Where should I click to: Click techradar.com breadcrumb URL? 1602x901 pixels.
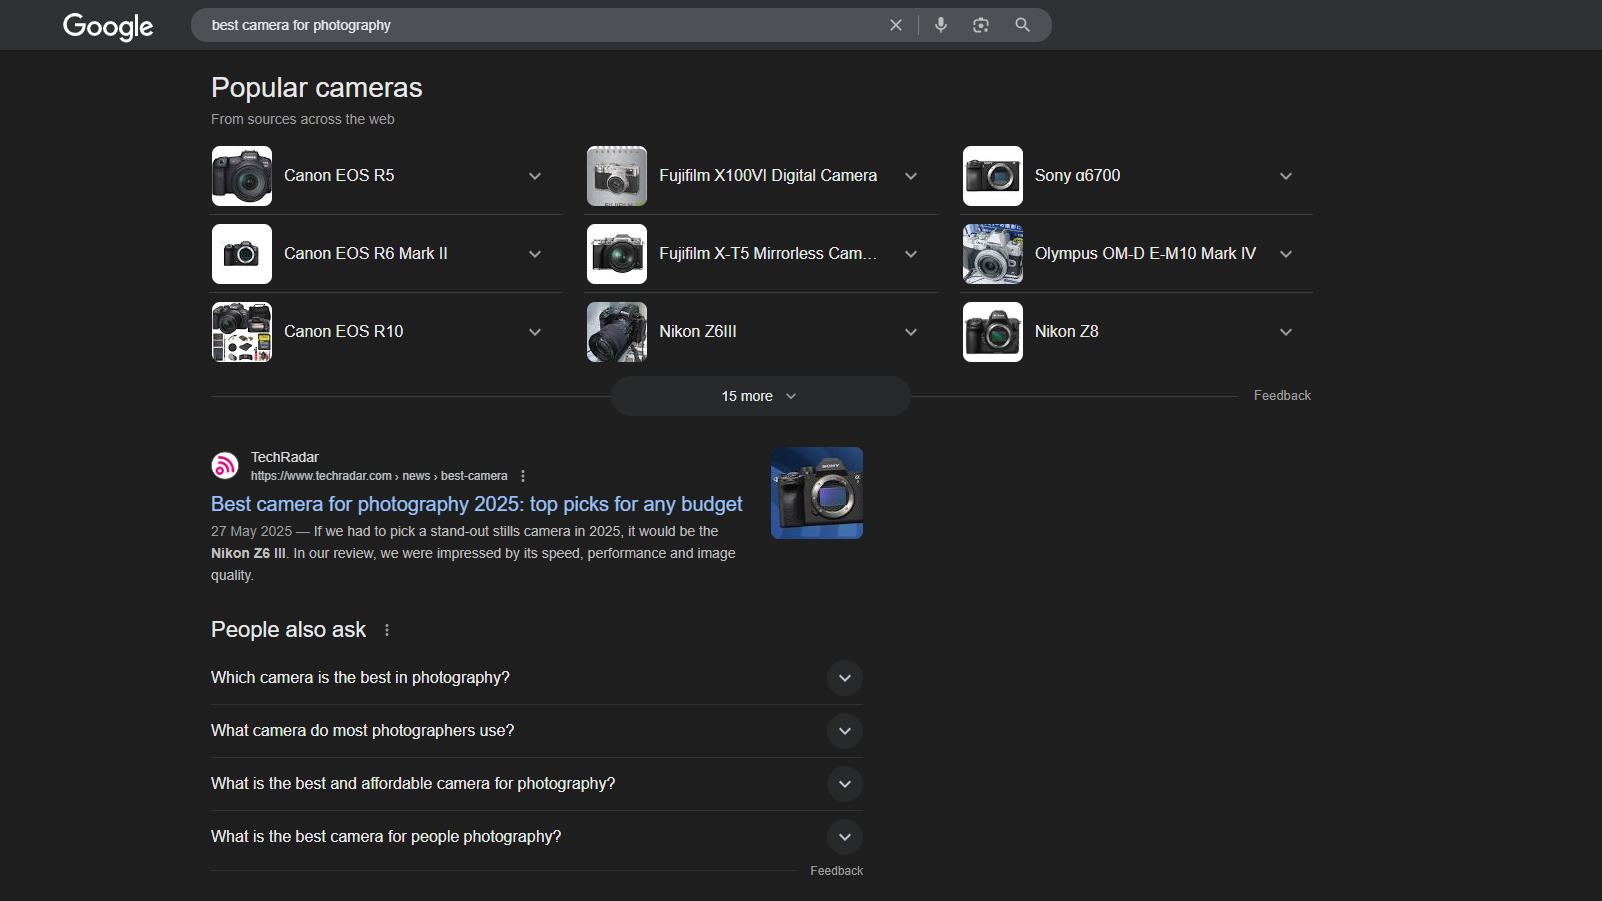(379, 476)
